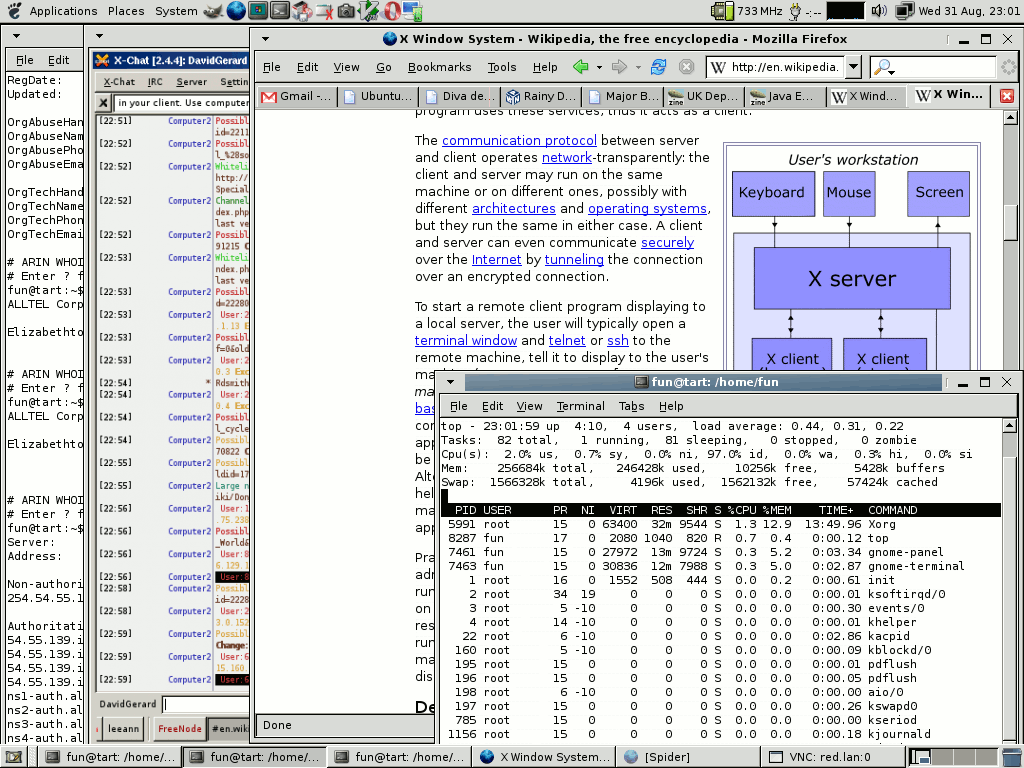The image size is (1024, 768).
Task: Click the X-Chat message input field
Action: (x=205, y=704)
